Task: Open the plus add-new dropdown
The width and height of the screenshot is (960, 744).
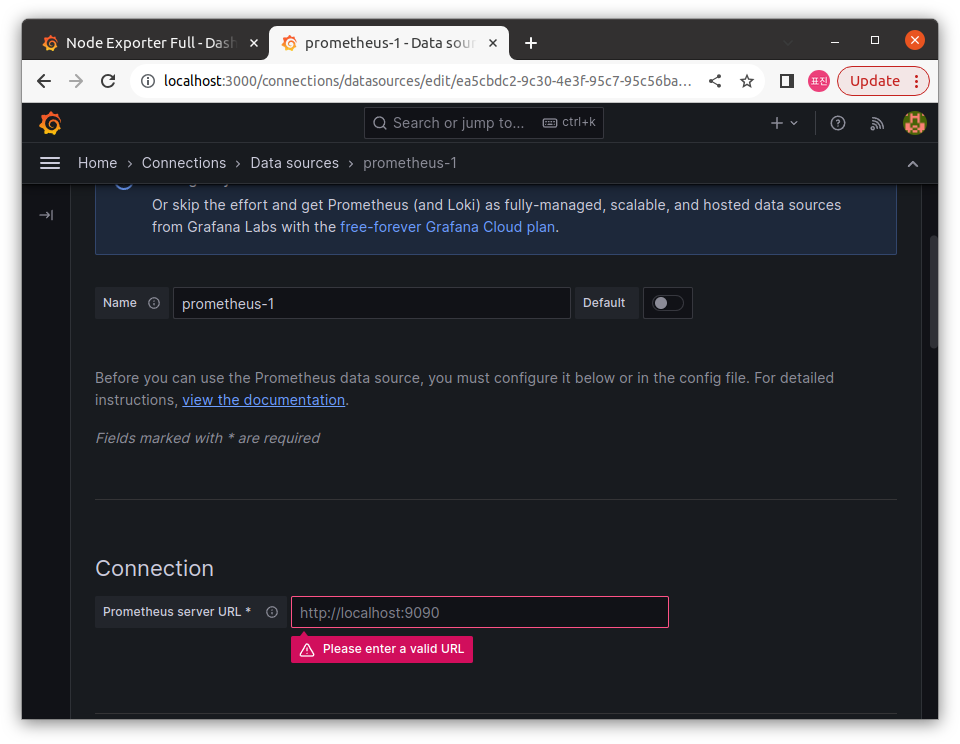Action: pos(784,123)
